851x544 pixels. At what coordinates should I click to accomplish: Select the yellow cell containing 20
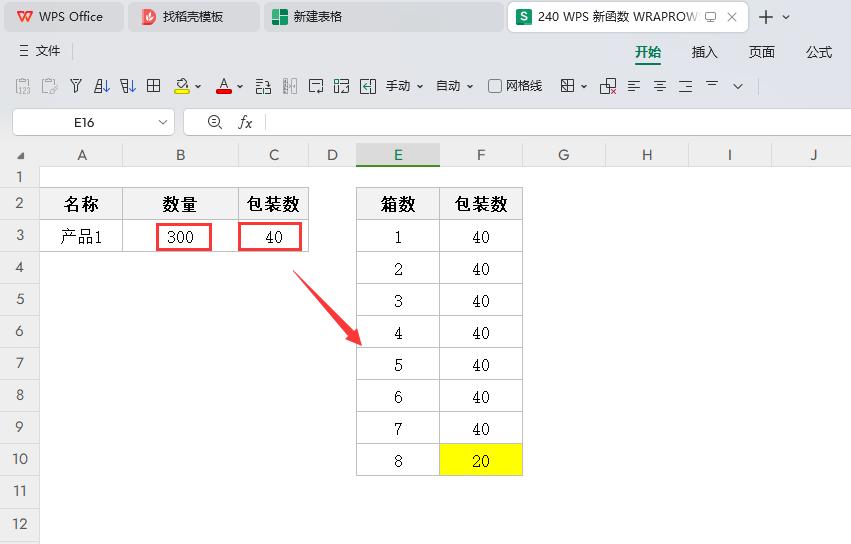481,460
